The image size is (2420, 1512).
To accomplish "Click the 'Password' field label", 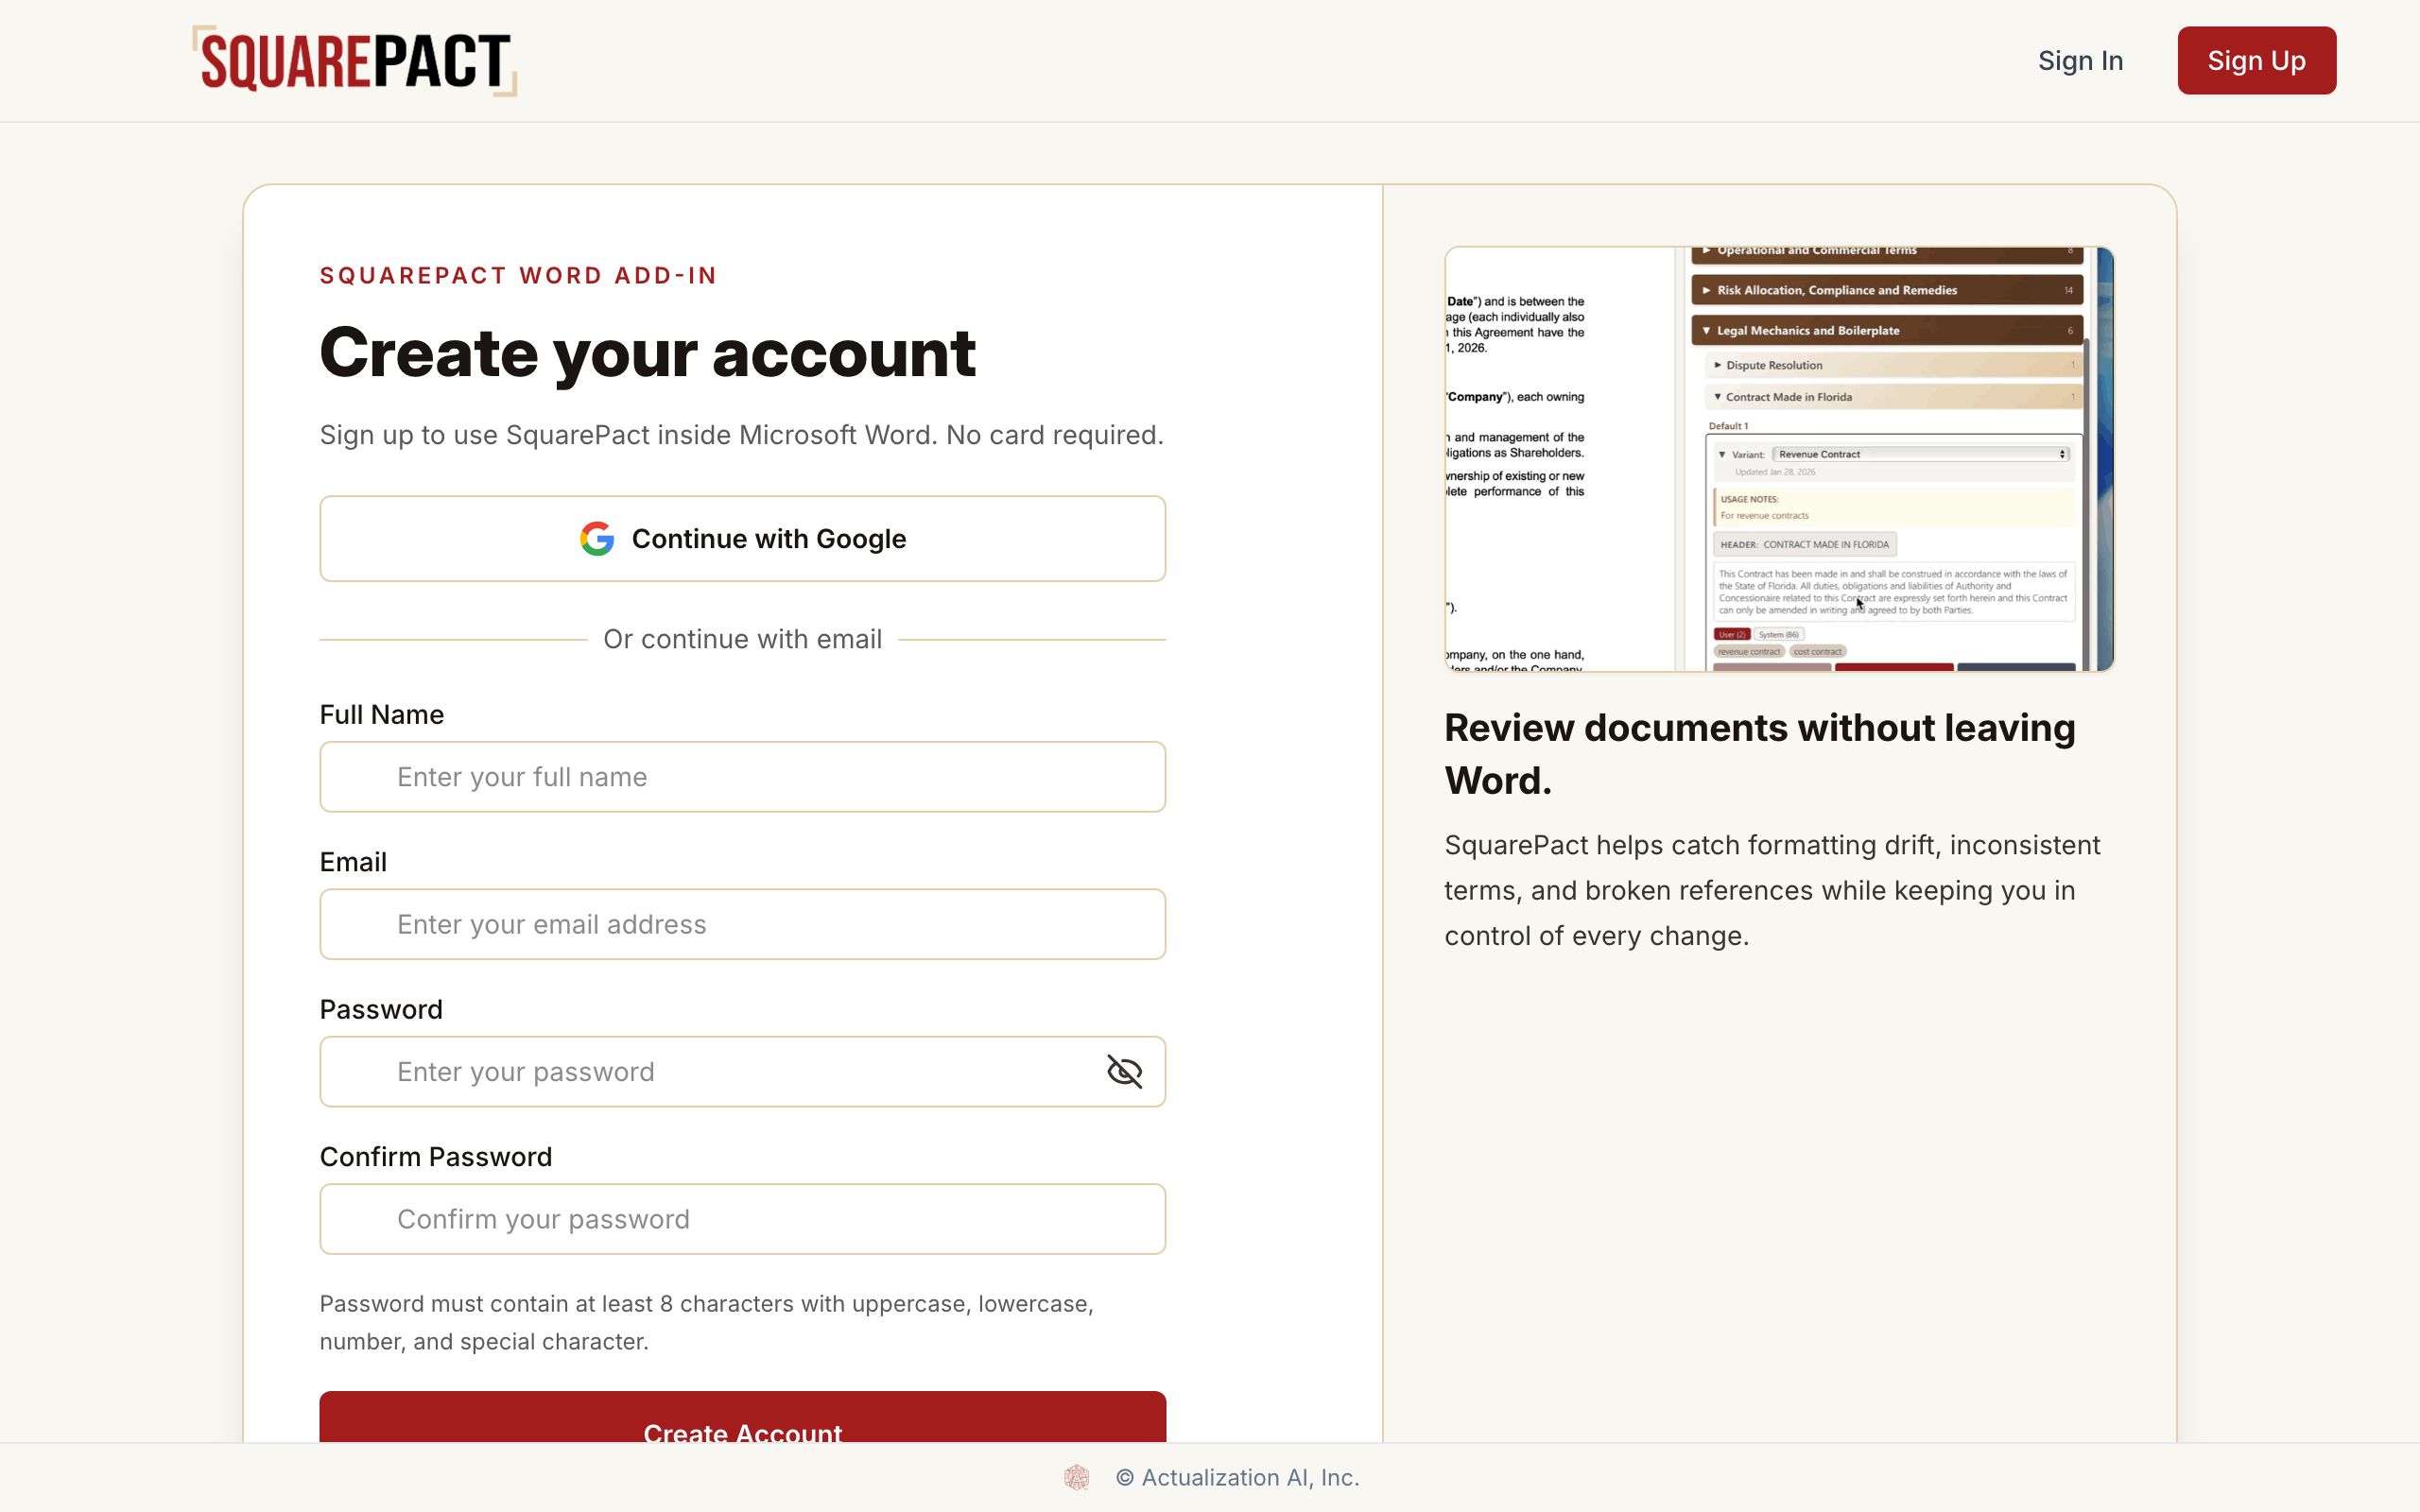I will [381, 1009].
